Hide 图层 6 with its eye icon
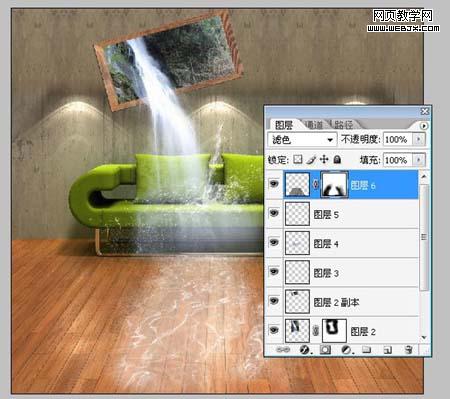450x399 pixels. (274, 184)
